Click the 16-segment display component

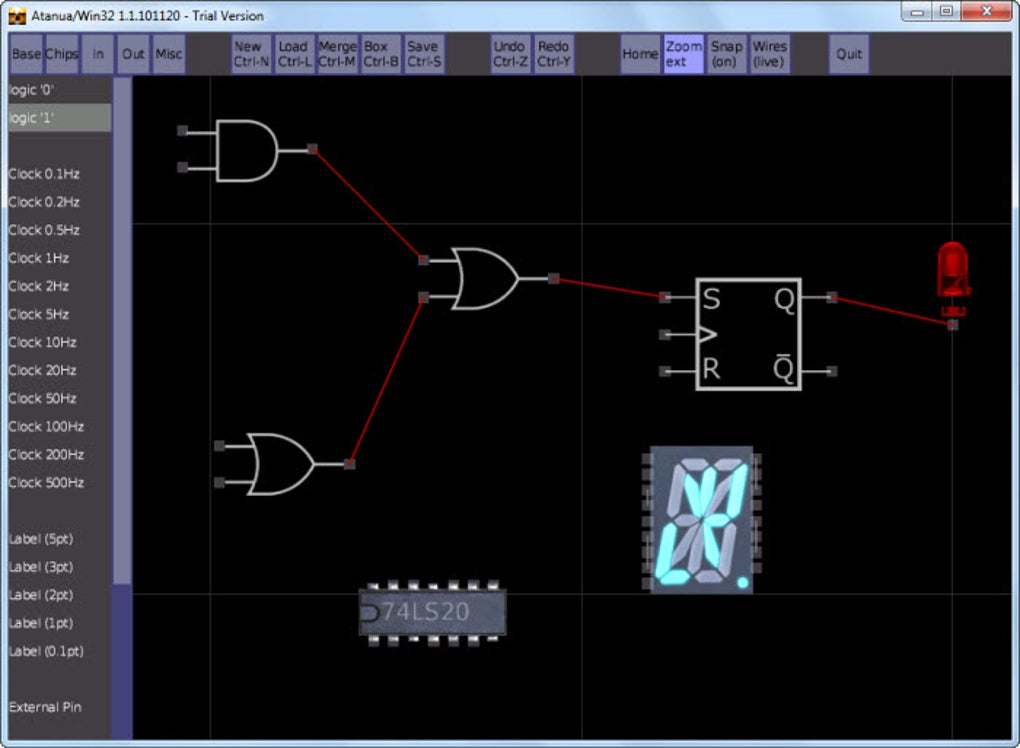click(701, 520)
